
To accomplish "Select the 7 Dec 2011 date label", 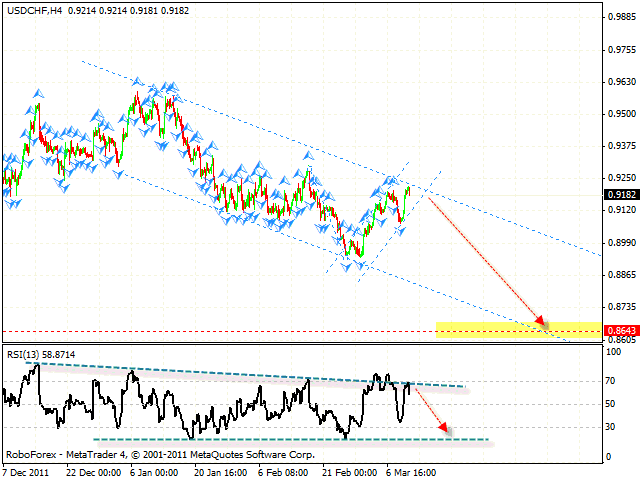I will (x=26, y=471).
